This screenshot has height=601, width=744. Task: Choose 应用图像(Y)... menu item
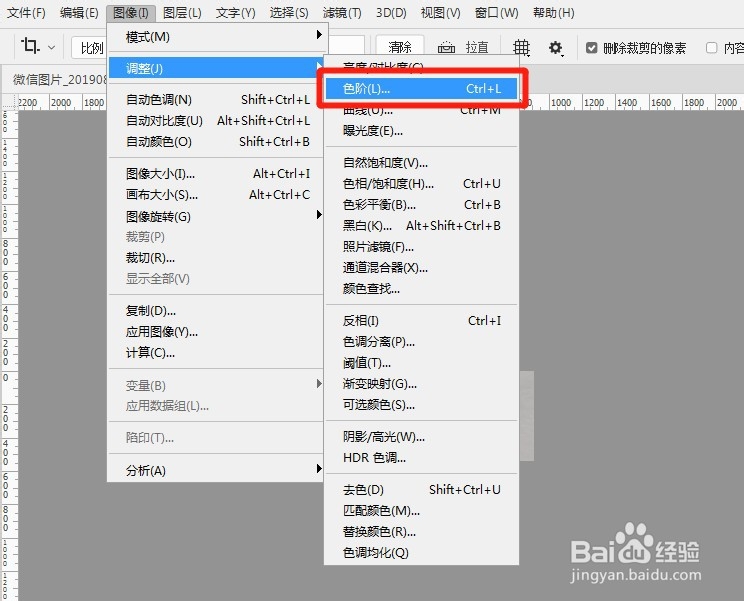[218, 332]
